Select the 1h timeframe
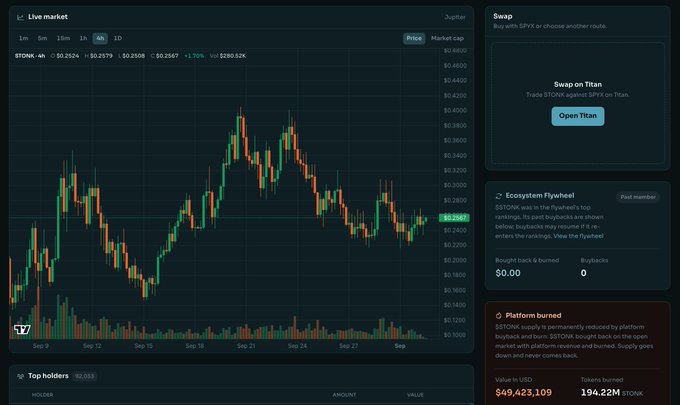Image resolution: width=680 pixels, height=405 pixels. tap(83, 38)
